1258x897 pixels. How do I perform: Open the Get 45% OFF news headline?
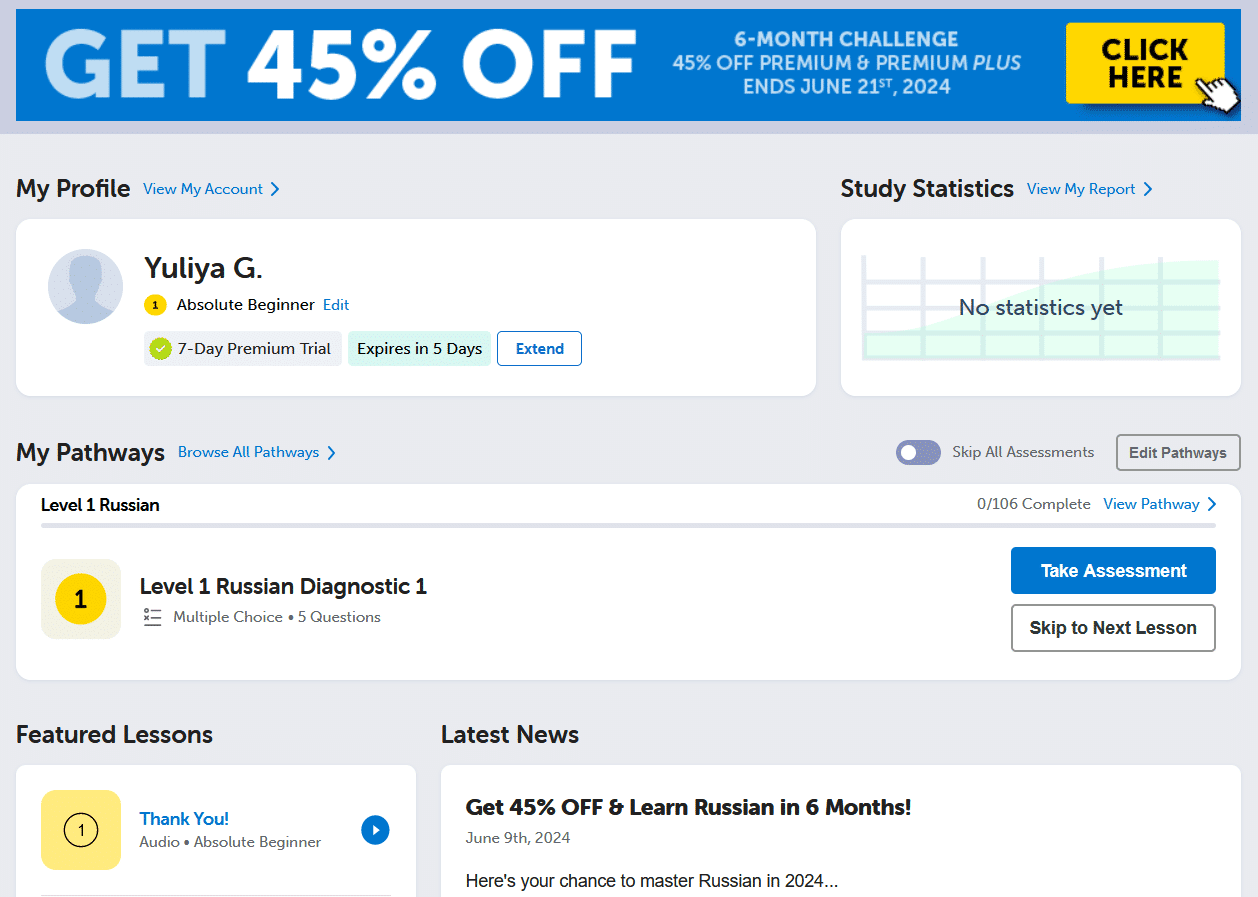point(688,807)
